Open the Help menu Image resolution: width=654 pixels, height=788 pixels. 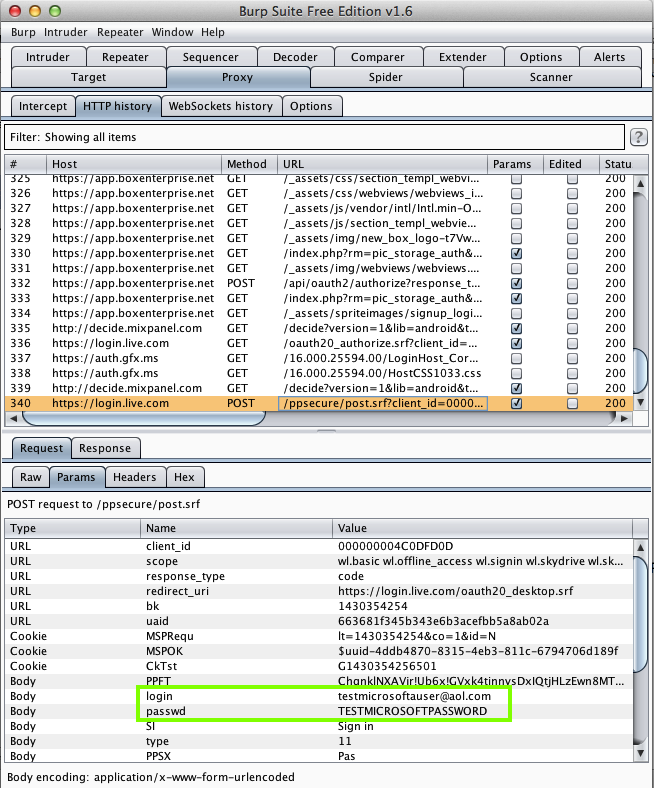click(213, 32)
